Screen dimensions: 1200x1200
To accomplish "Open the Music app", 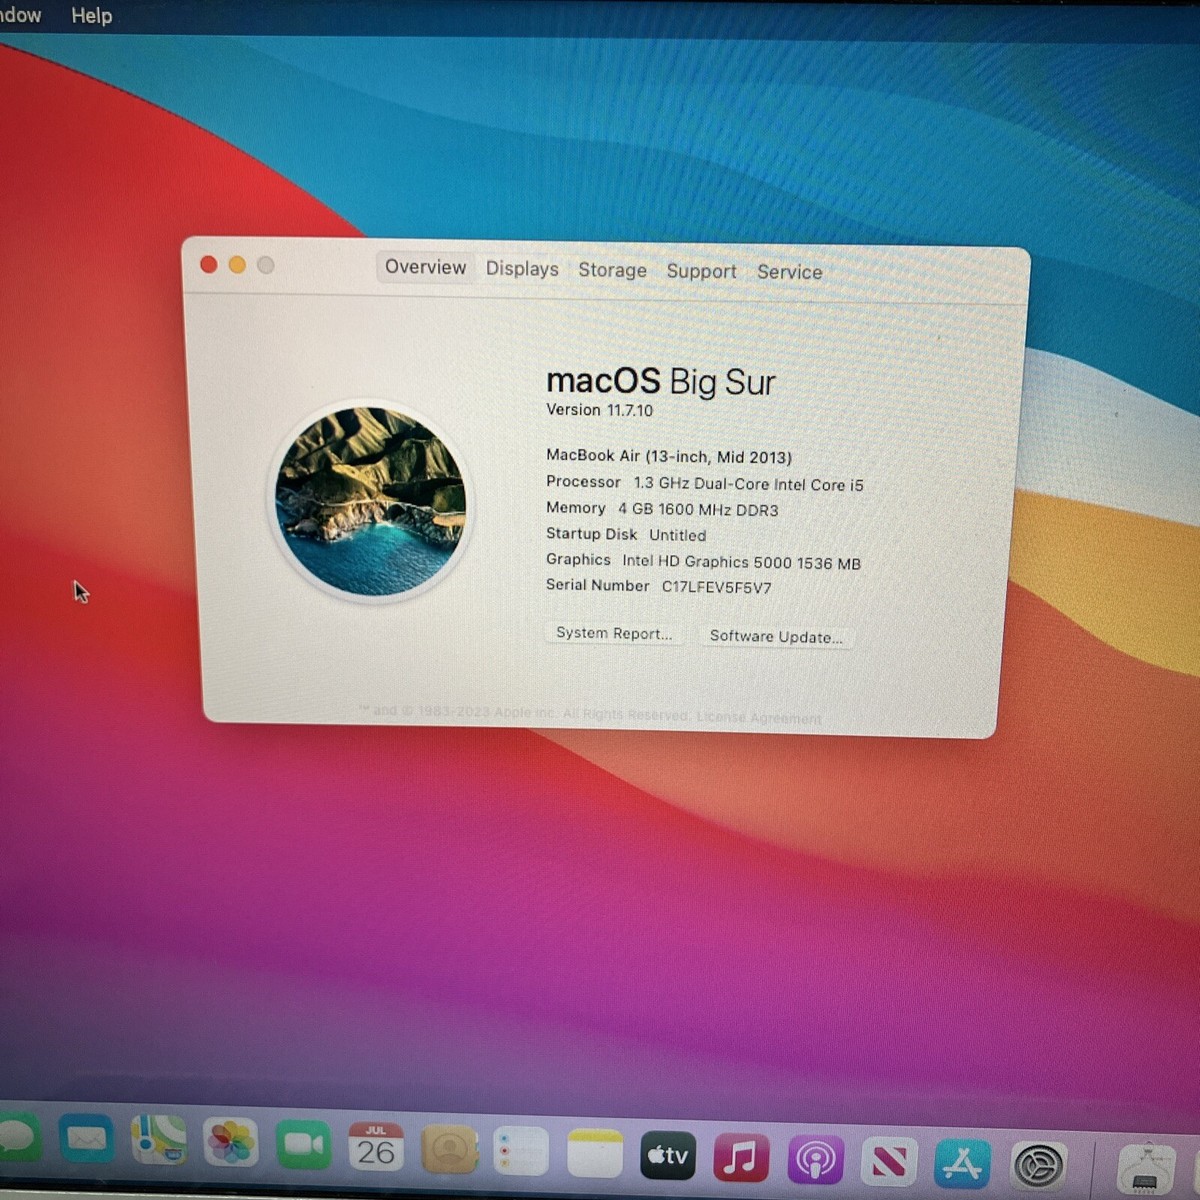I will point(741,1159).
